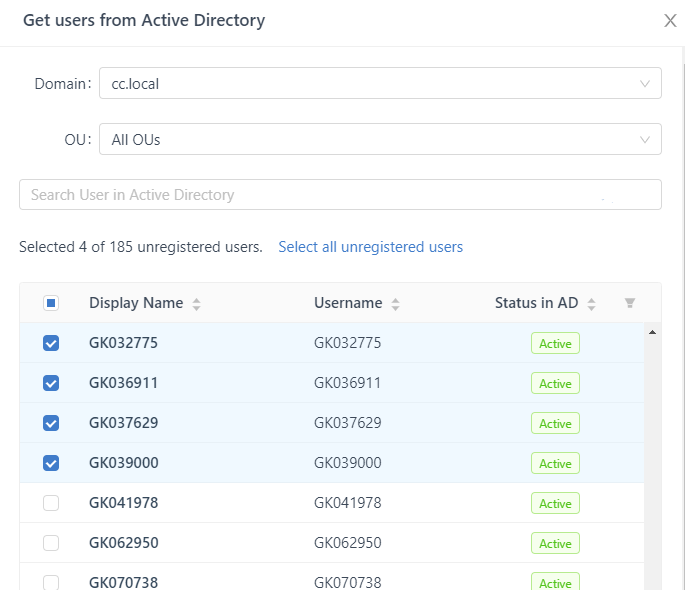Sort by Display Name column icon

click(197, 304)
